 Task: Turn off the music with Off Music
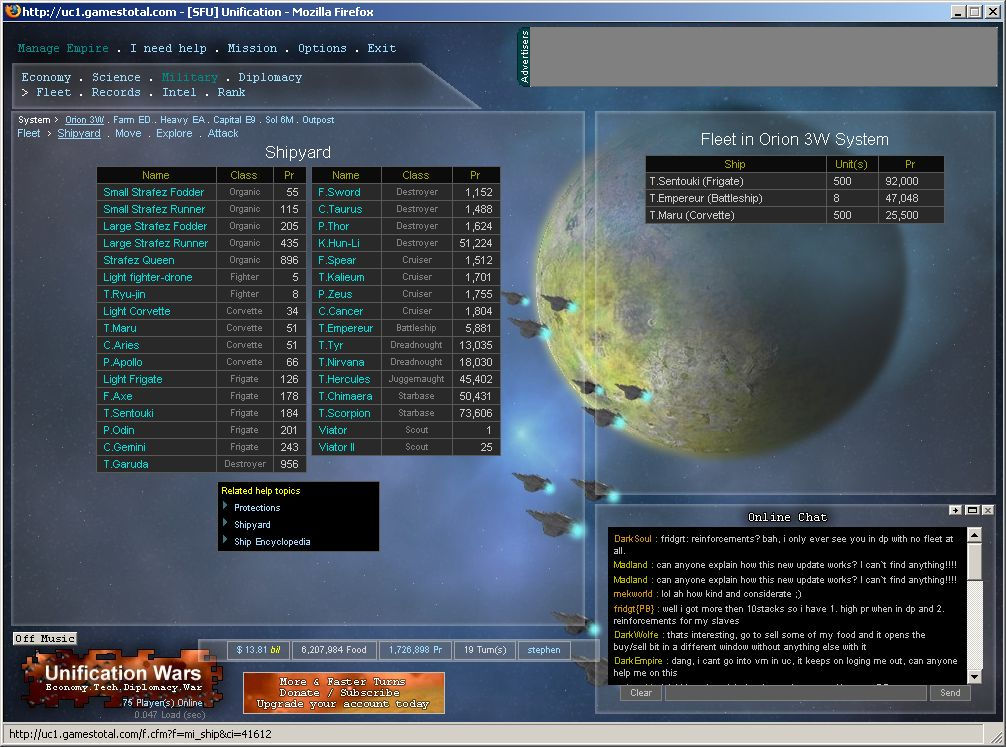(x=45, y=638)
